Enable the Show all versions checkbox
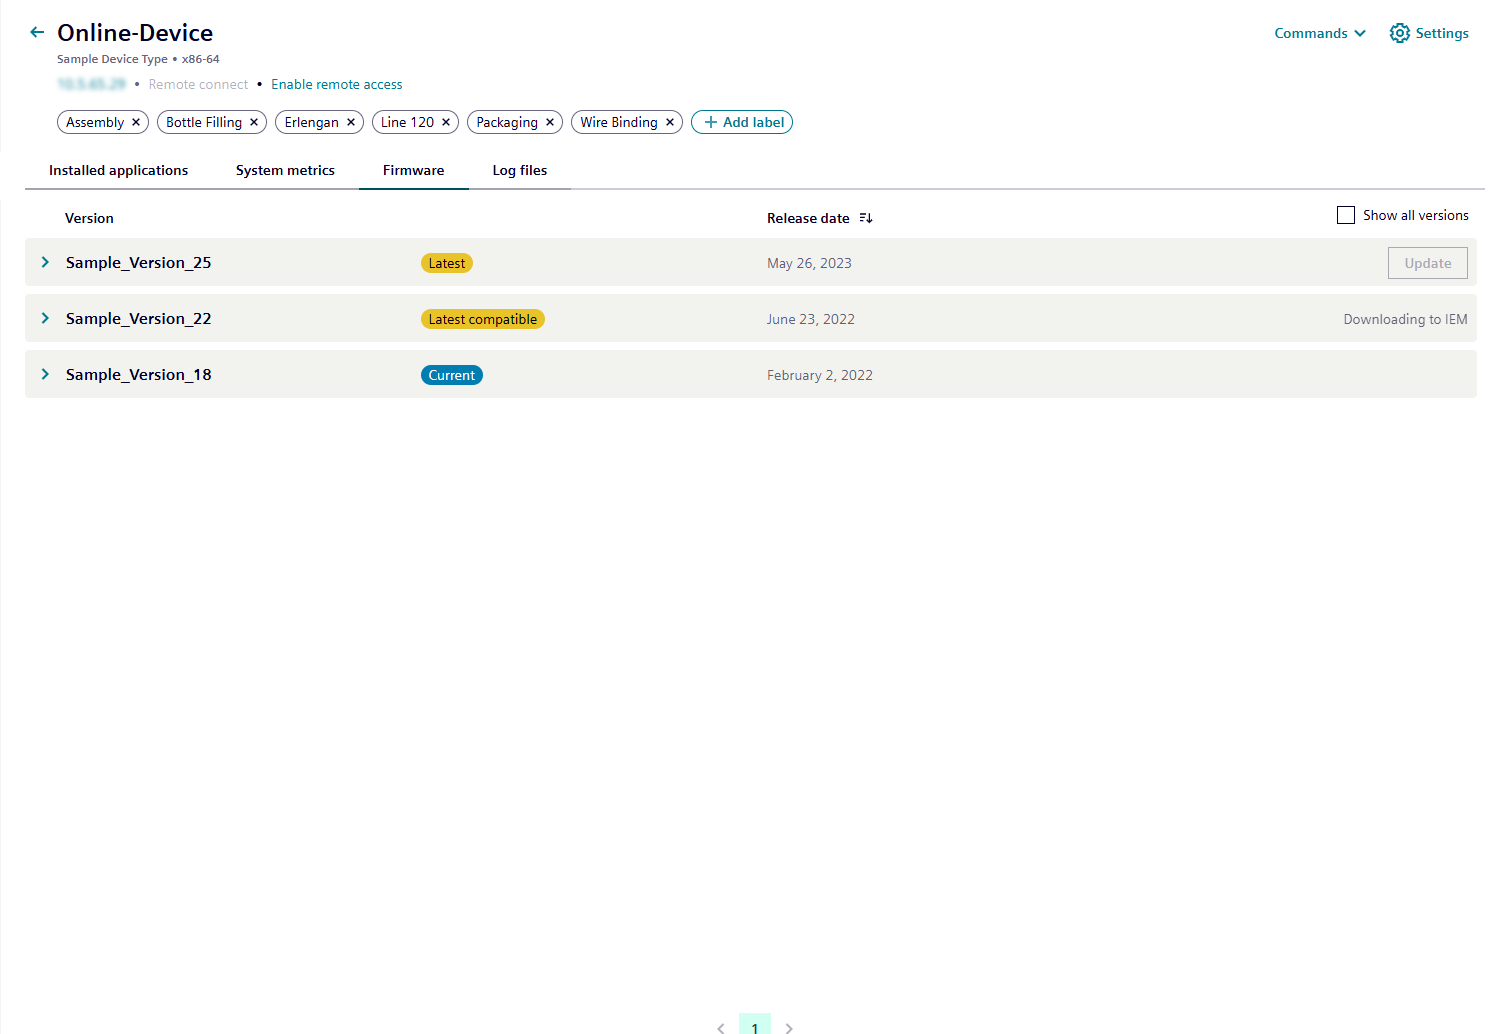The image size is (1508, 1034). [1346, 215]
